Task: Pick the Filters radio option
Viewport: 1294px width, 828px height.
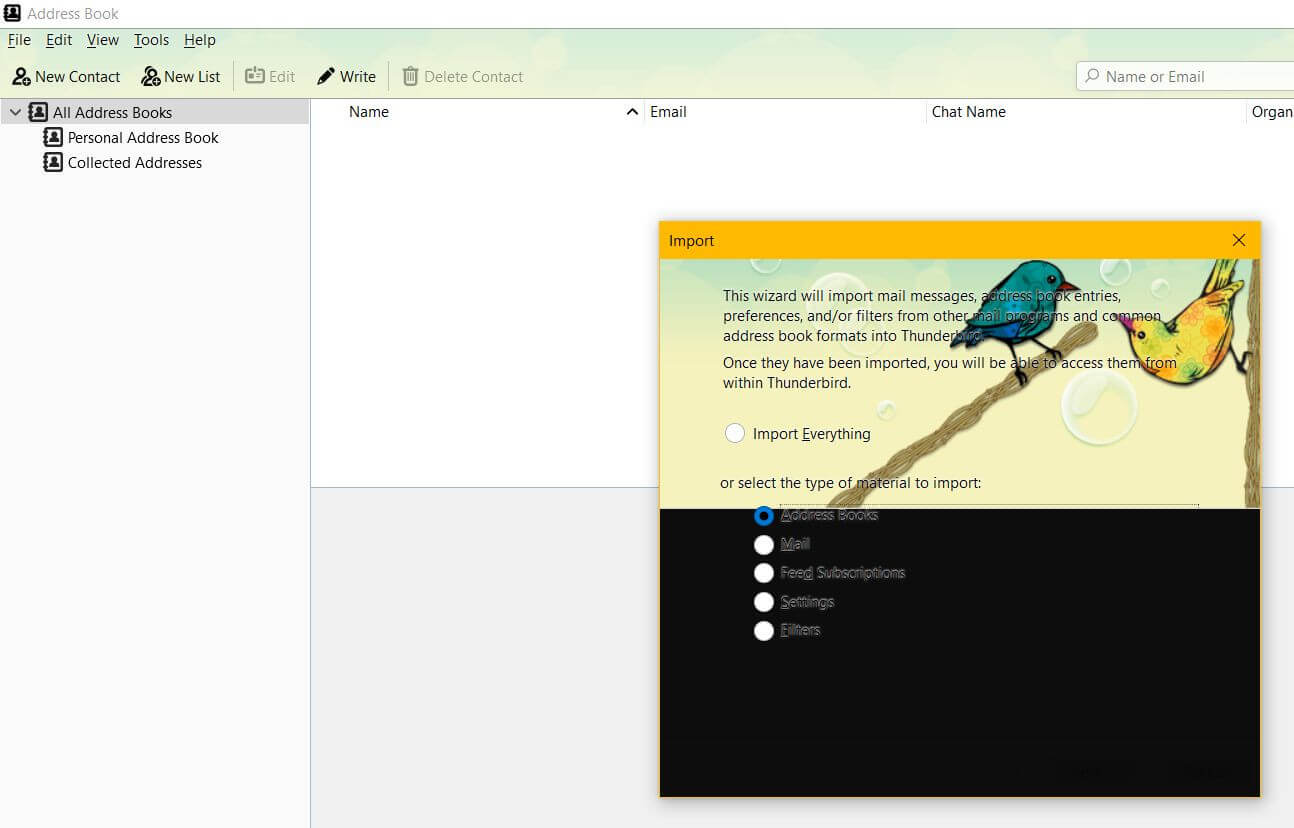Action: [764, 631]
